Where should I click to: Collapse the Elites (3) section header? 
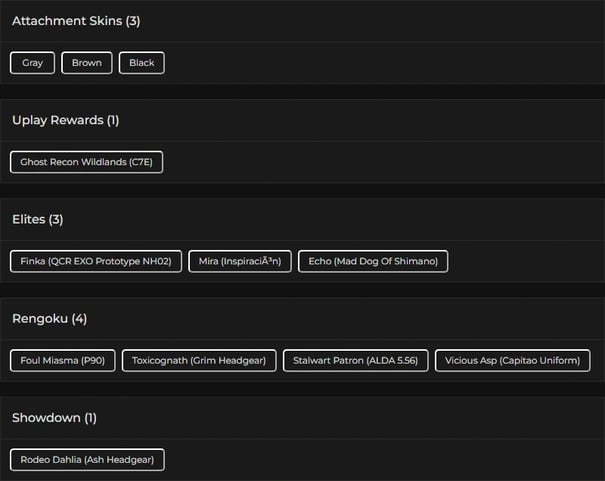point(302,219)
